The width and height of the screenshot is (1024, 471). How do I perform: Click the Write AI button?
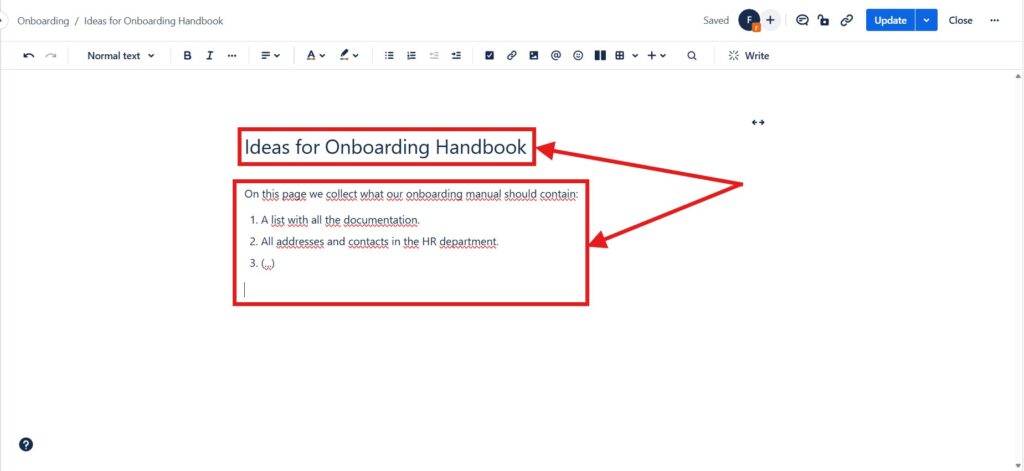tap(748, 56)
